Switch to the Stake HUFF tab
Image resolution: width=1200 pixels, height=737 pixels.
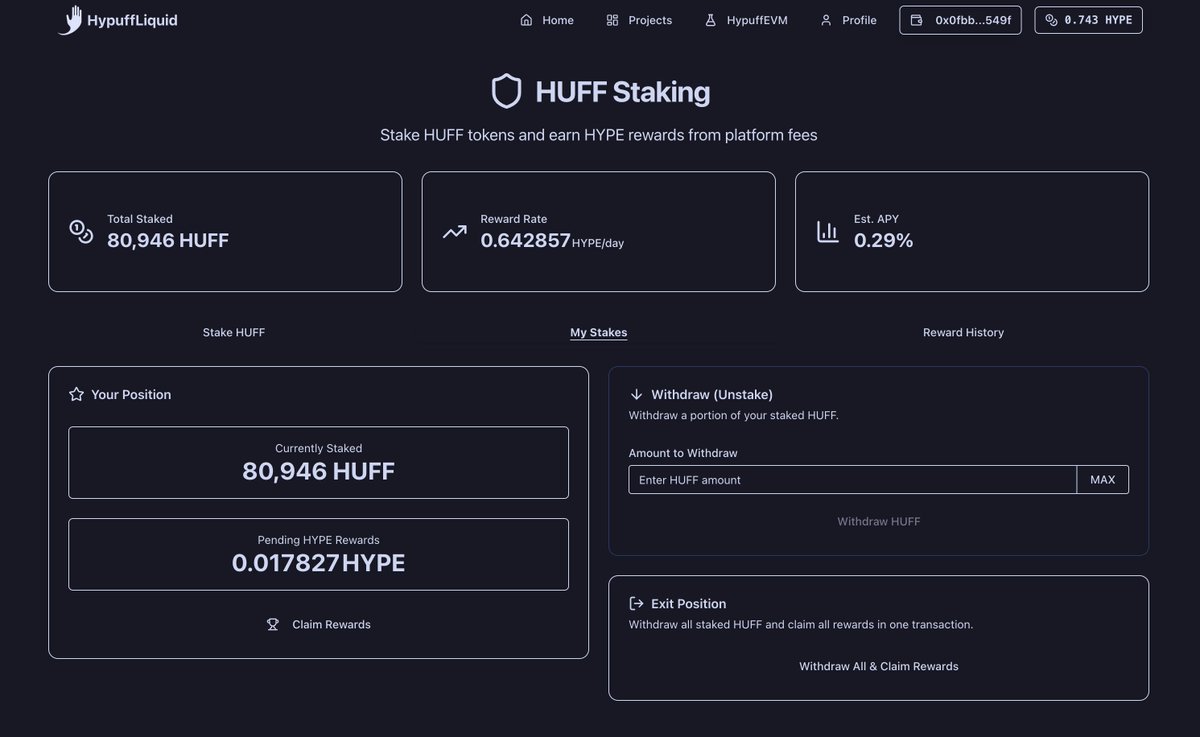pyautogui.click(x=233, y=332)
